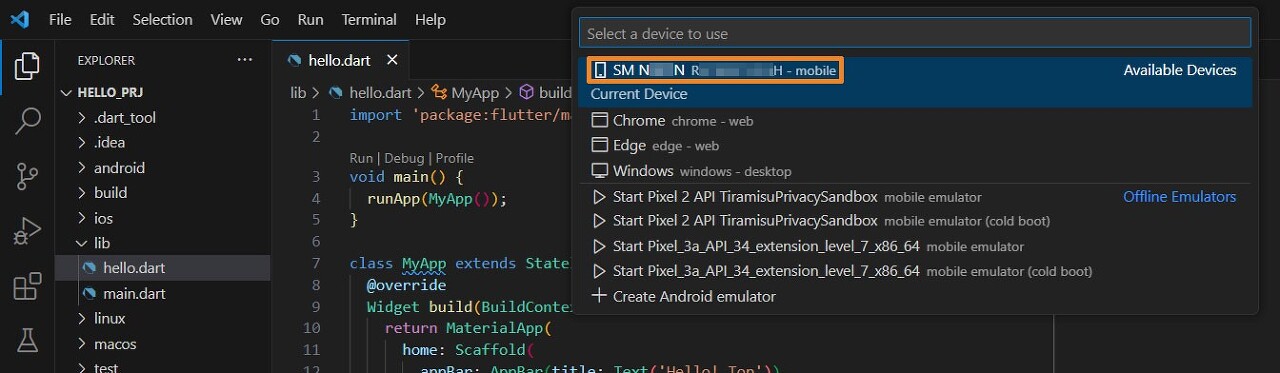Open the Run menu
Image resolution: width=1280 pixels, height=373 pixels.
[310, 19]
